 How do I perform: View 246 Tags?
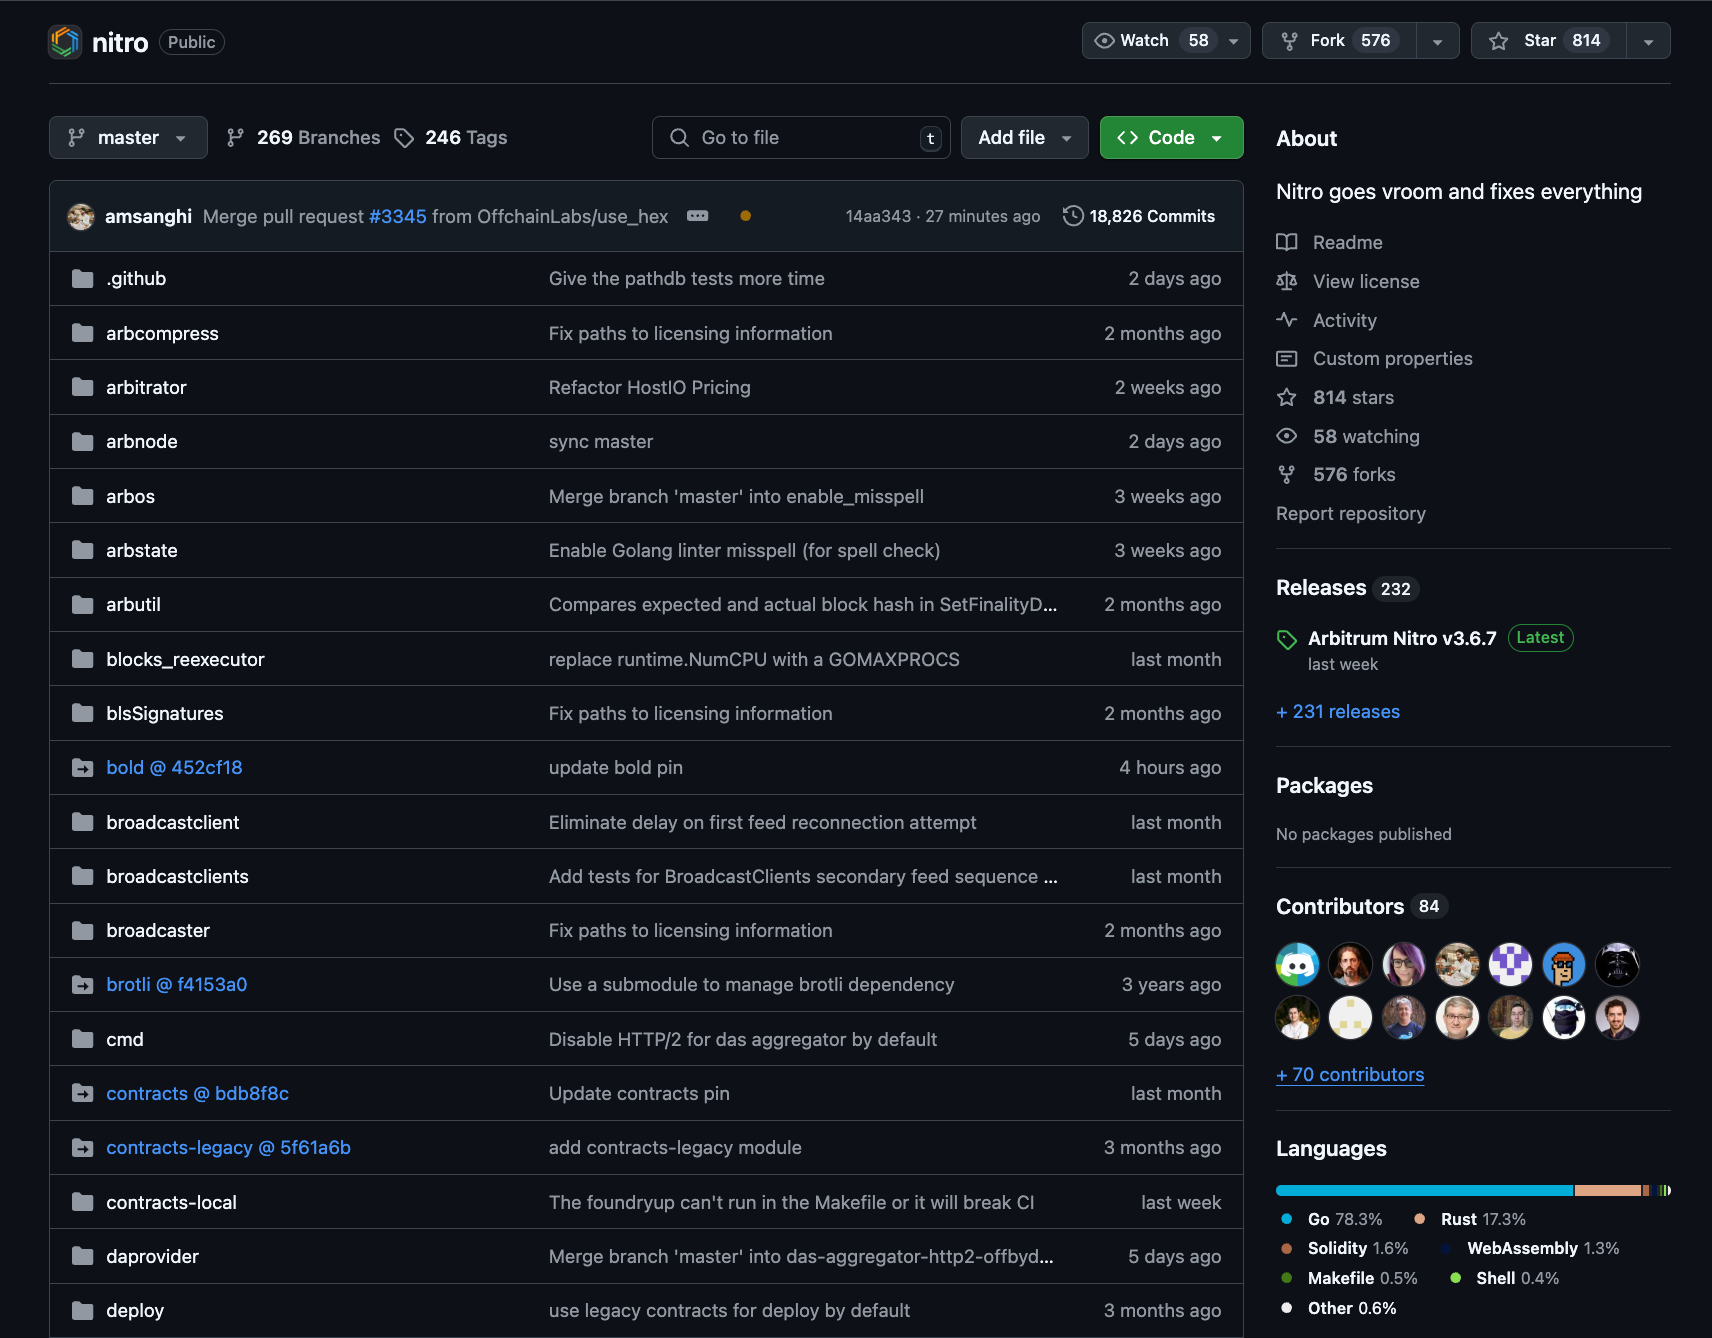pyautogui.click(x=451, y=138)
